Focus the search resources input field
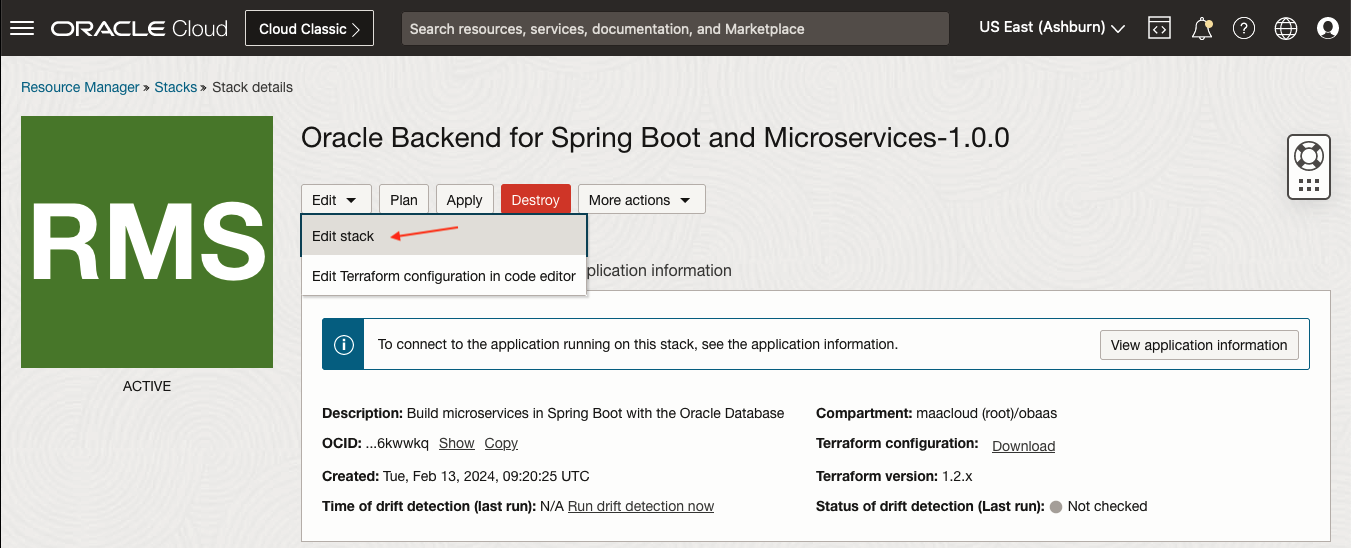1351x548 pixels. [x=675, y=29]
